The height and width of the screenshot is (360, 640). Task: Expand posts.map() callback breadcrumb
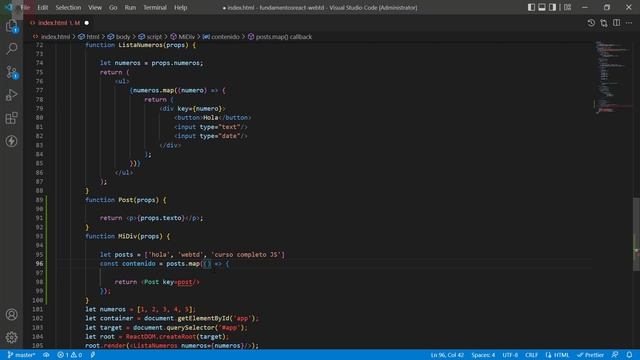[x=284, y=37]
